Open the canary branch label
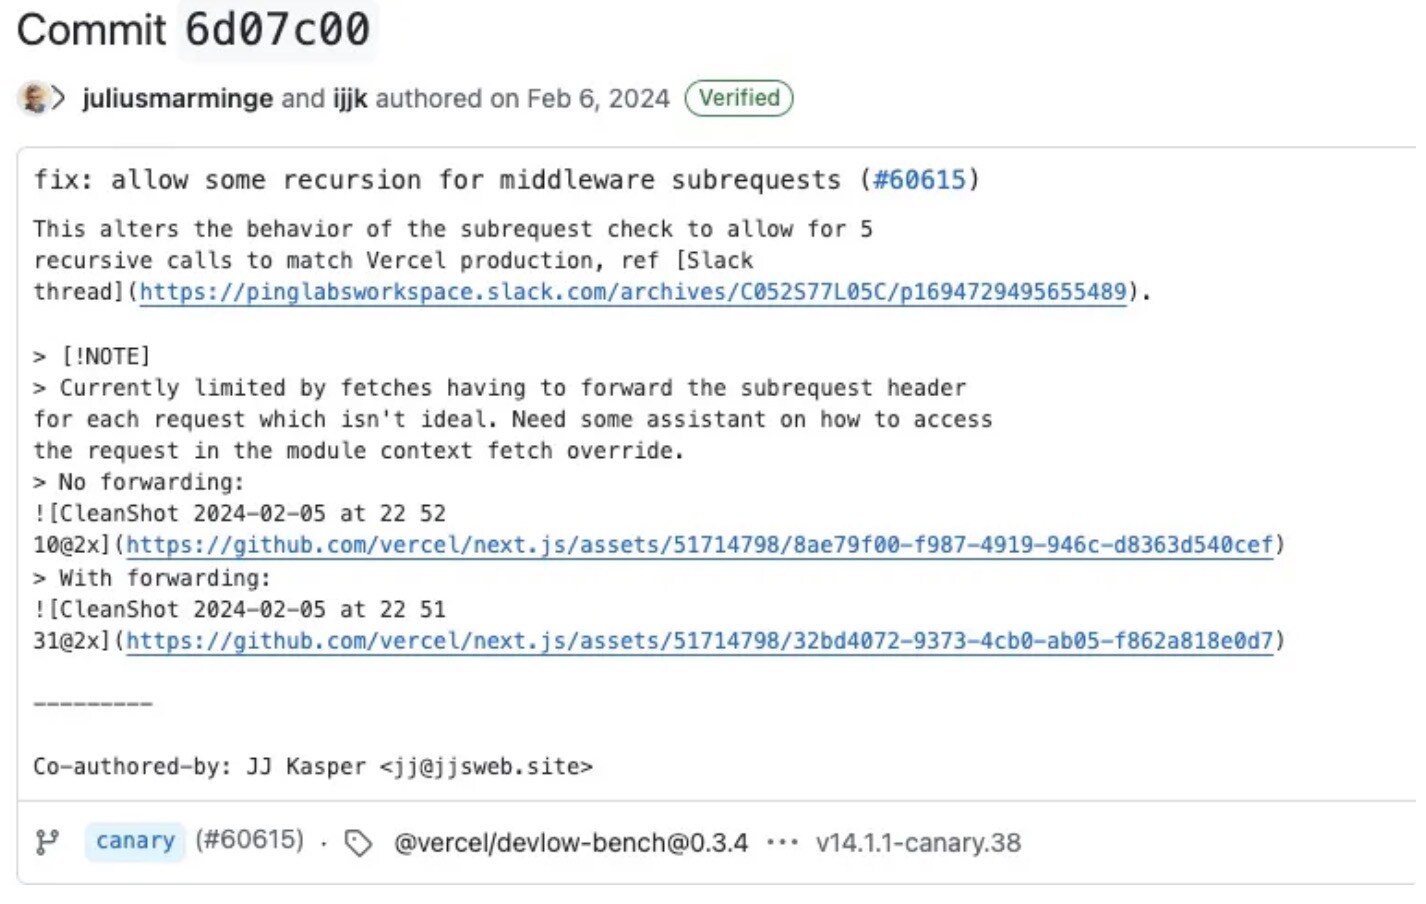 coord(135,841)
